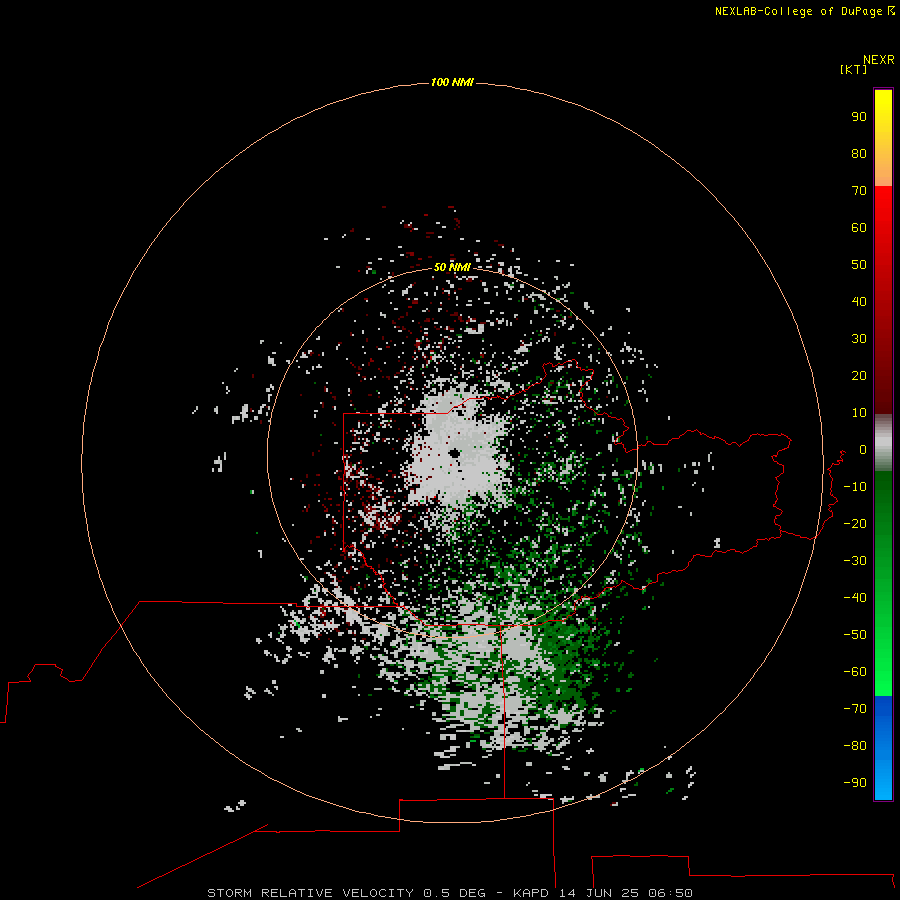
Task: Click the -90 value on the velocity scale
Action: [x=855, y=783]
